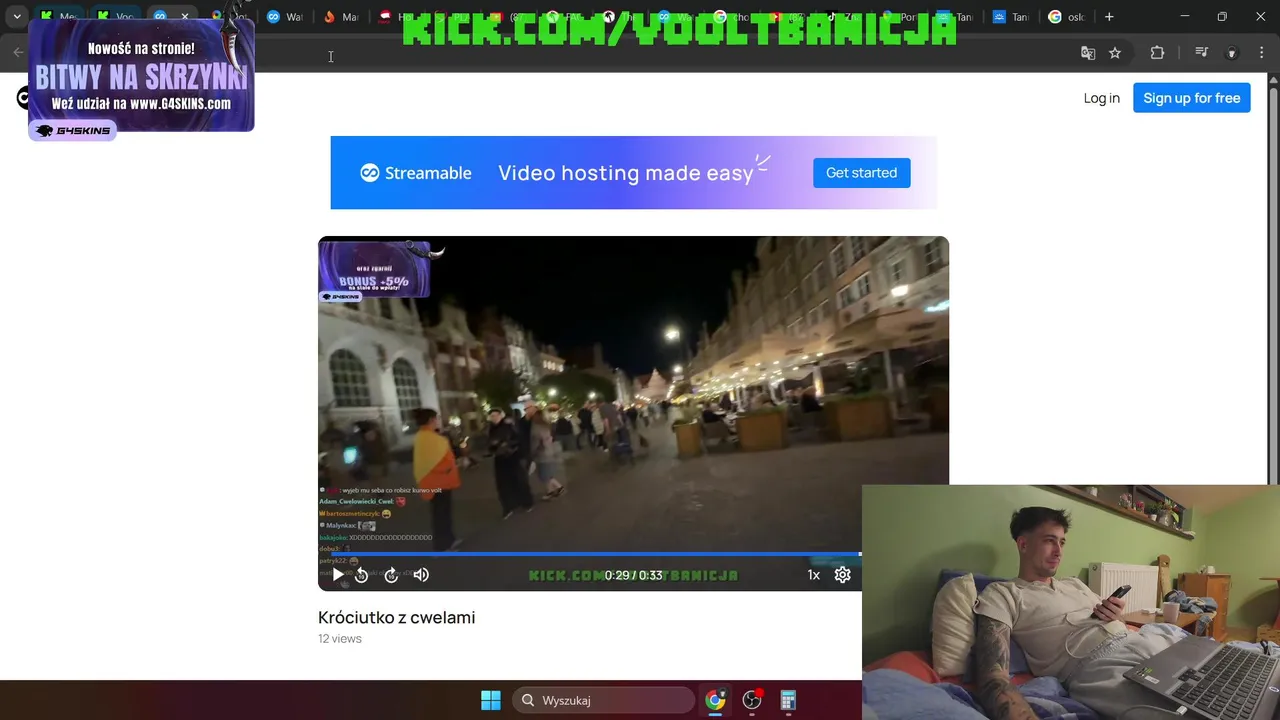Open a new browser tab

(x=1109, y=17)
